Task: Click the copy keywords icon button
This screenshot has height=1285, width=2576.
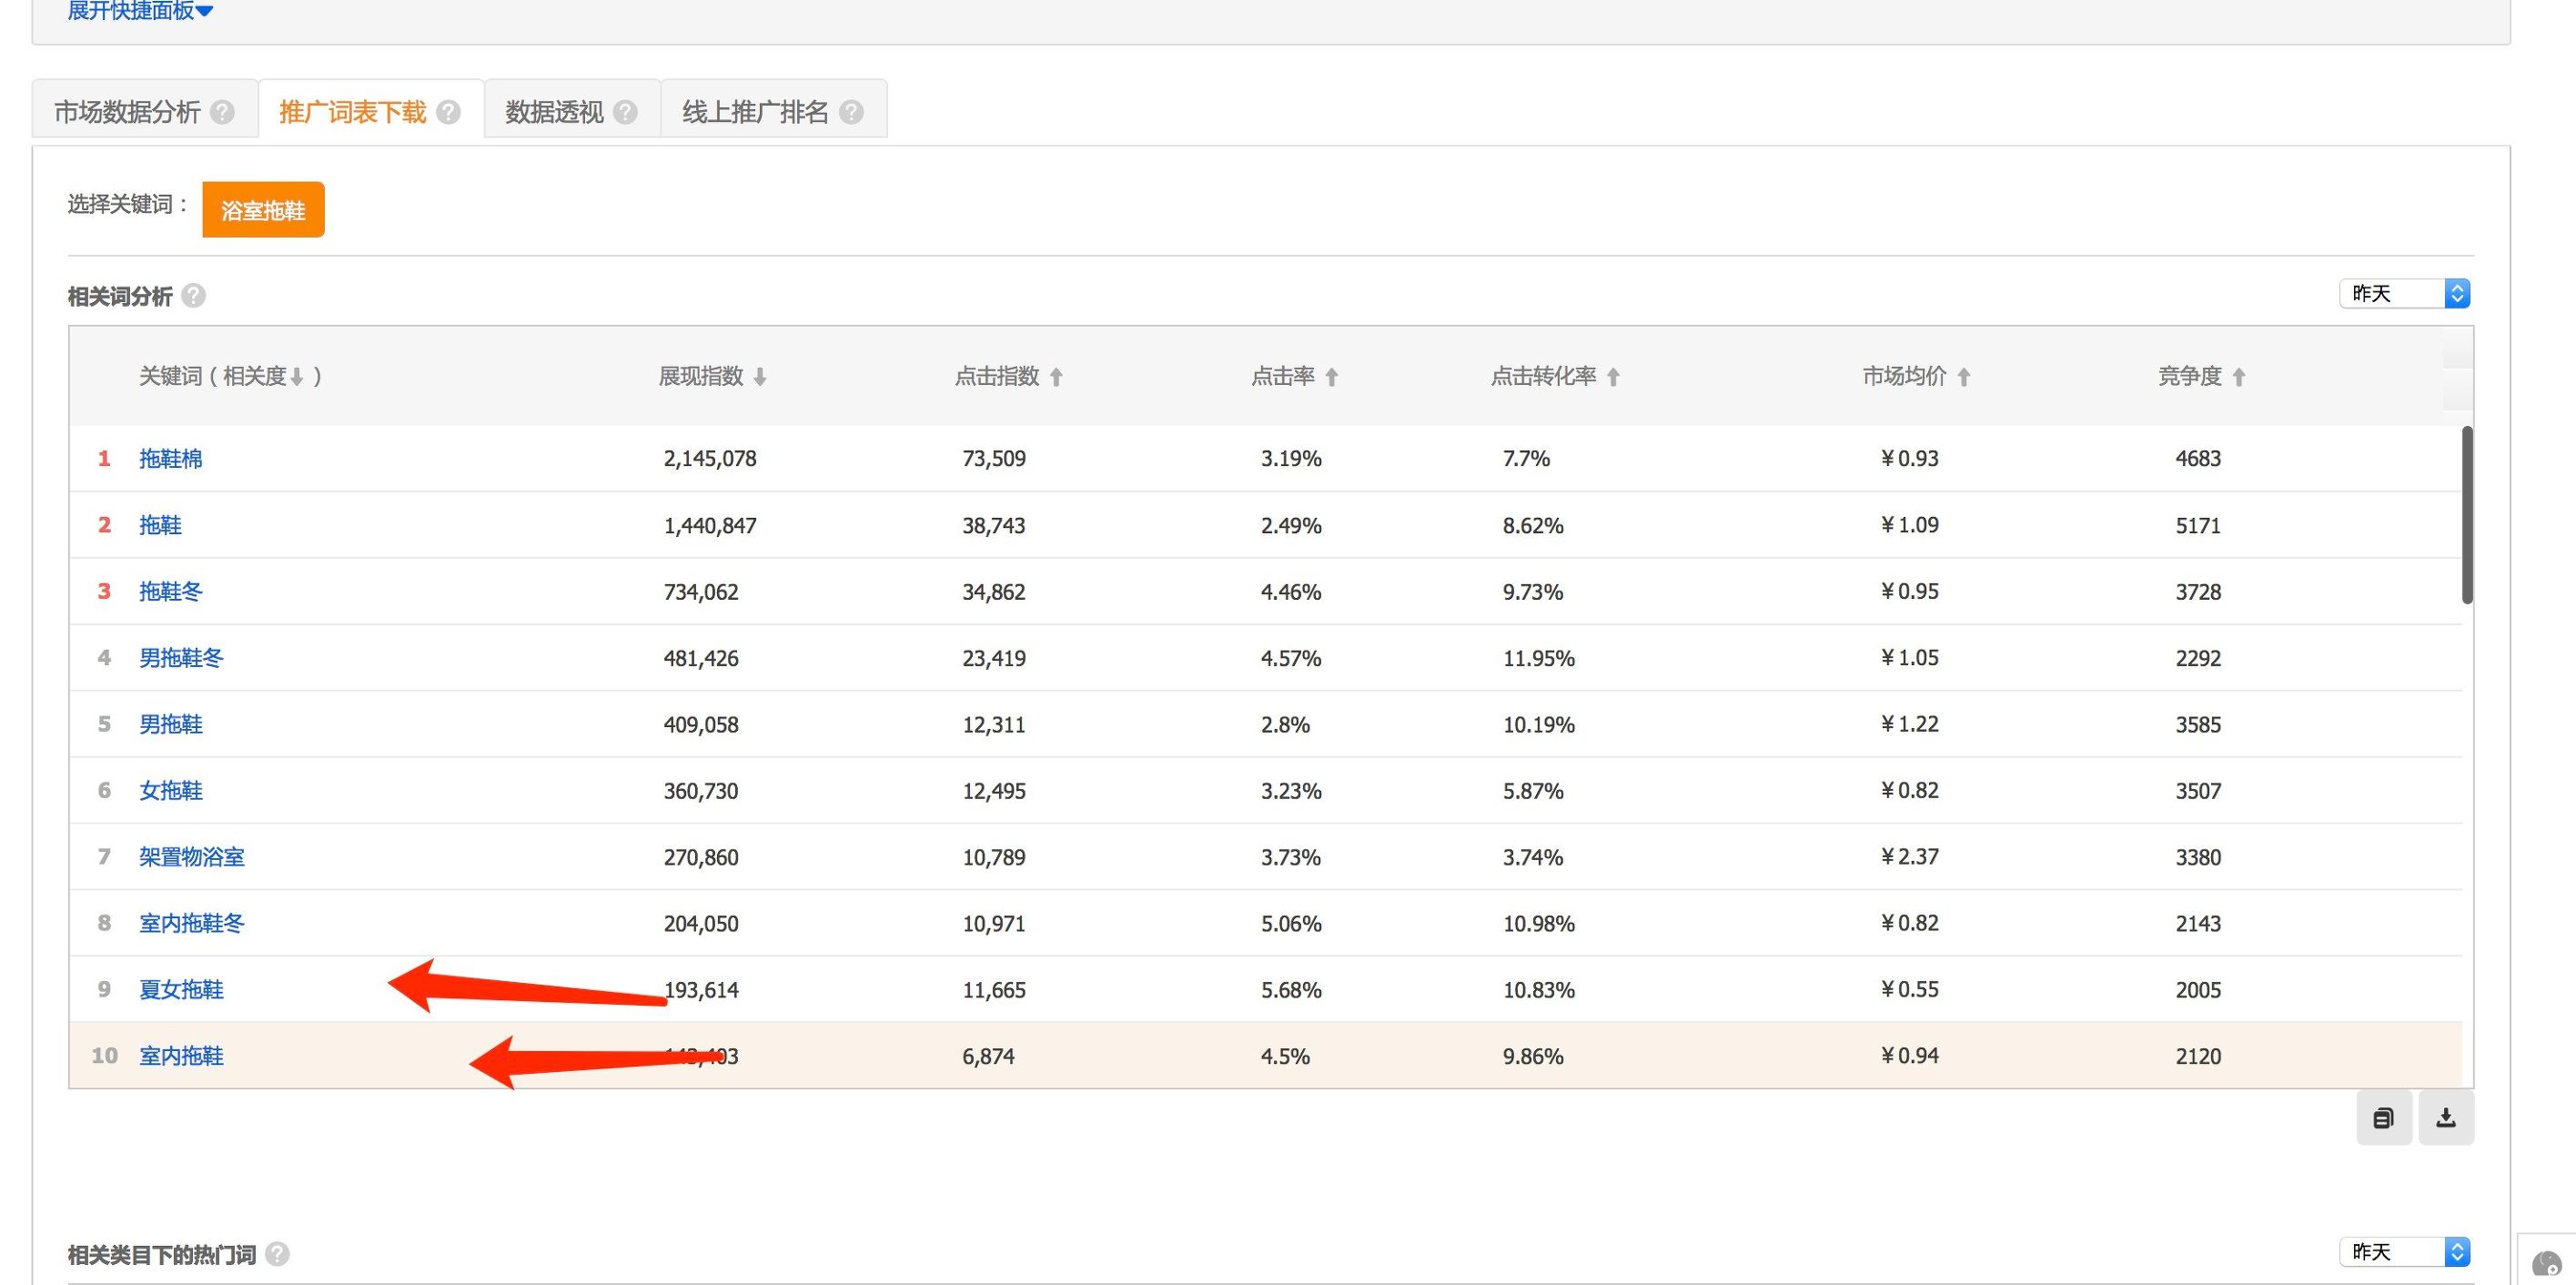Action: 2384,1118
